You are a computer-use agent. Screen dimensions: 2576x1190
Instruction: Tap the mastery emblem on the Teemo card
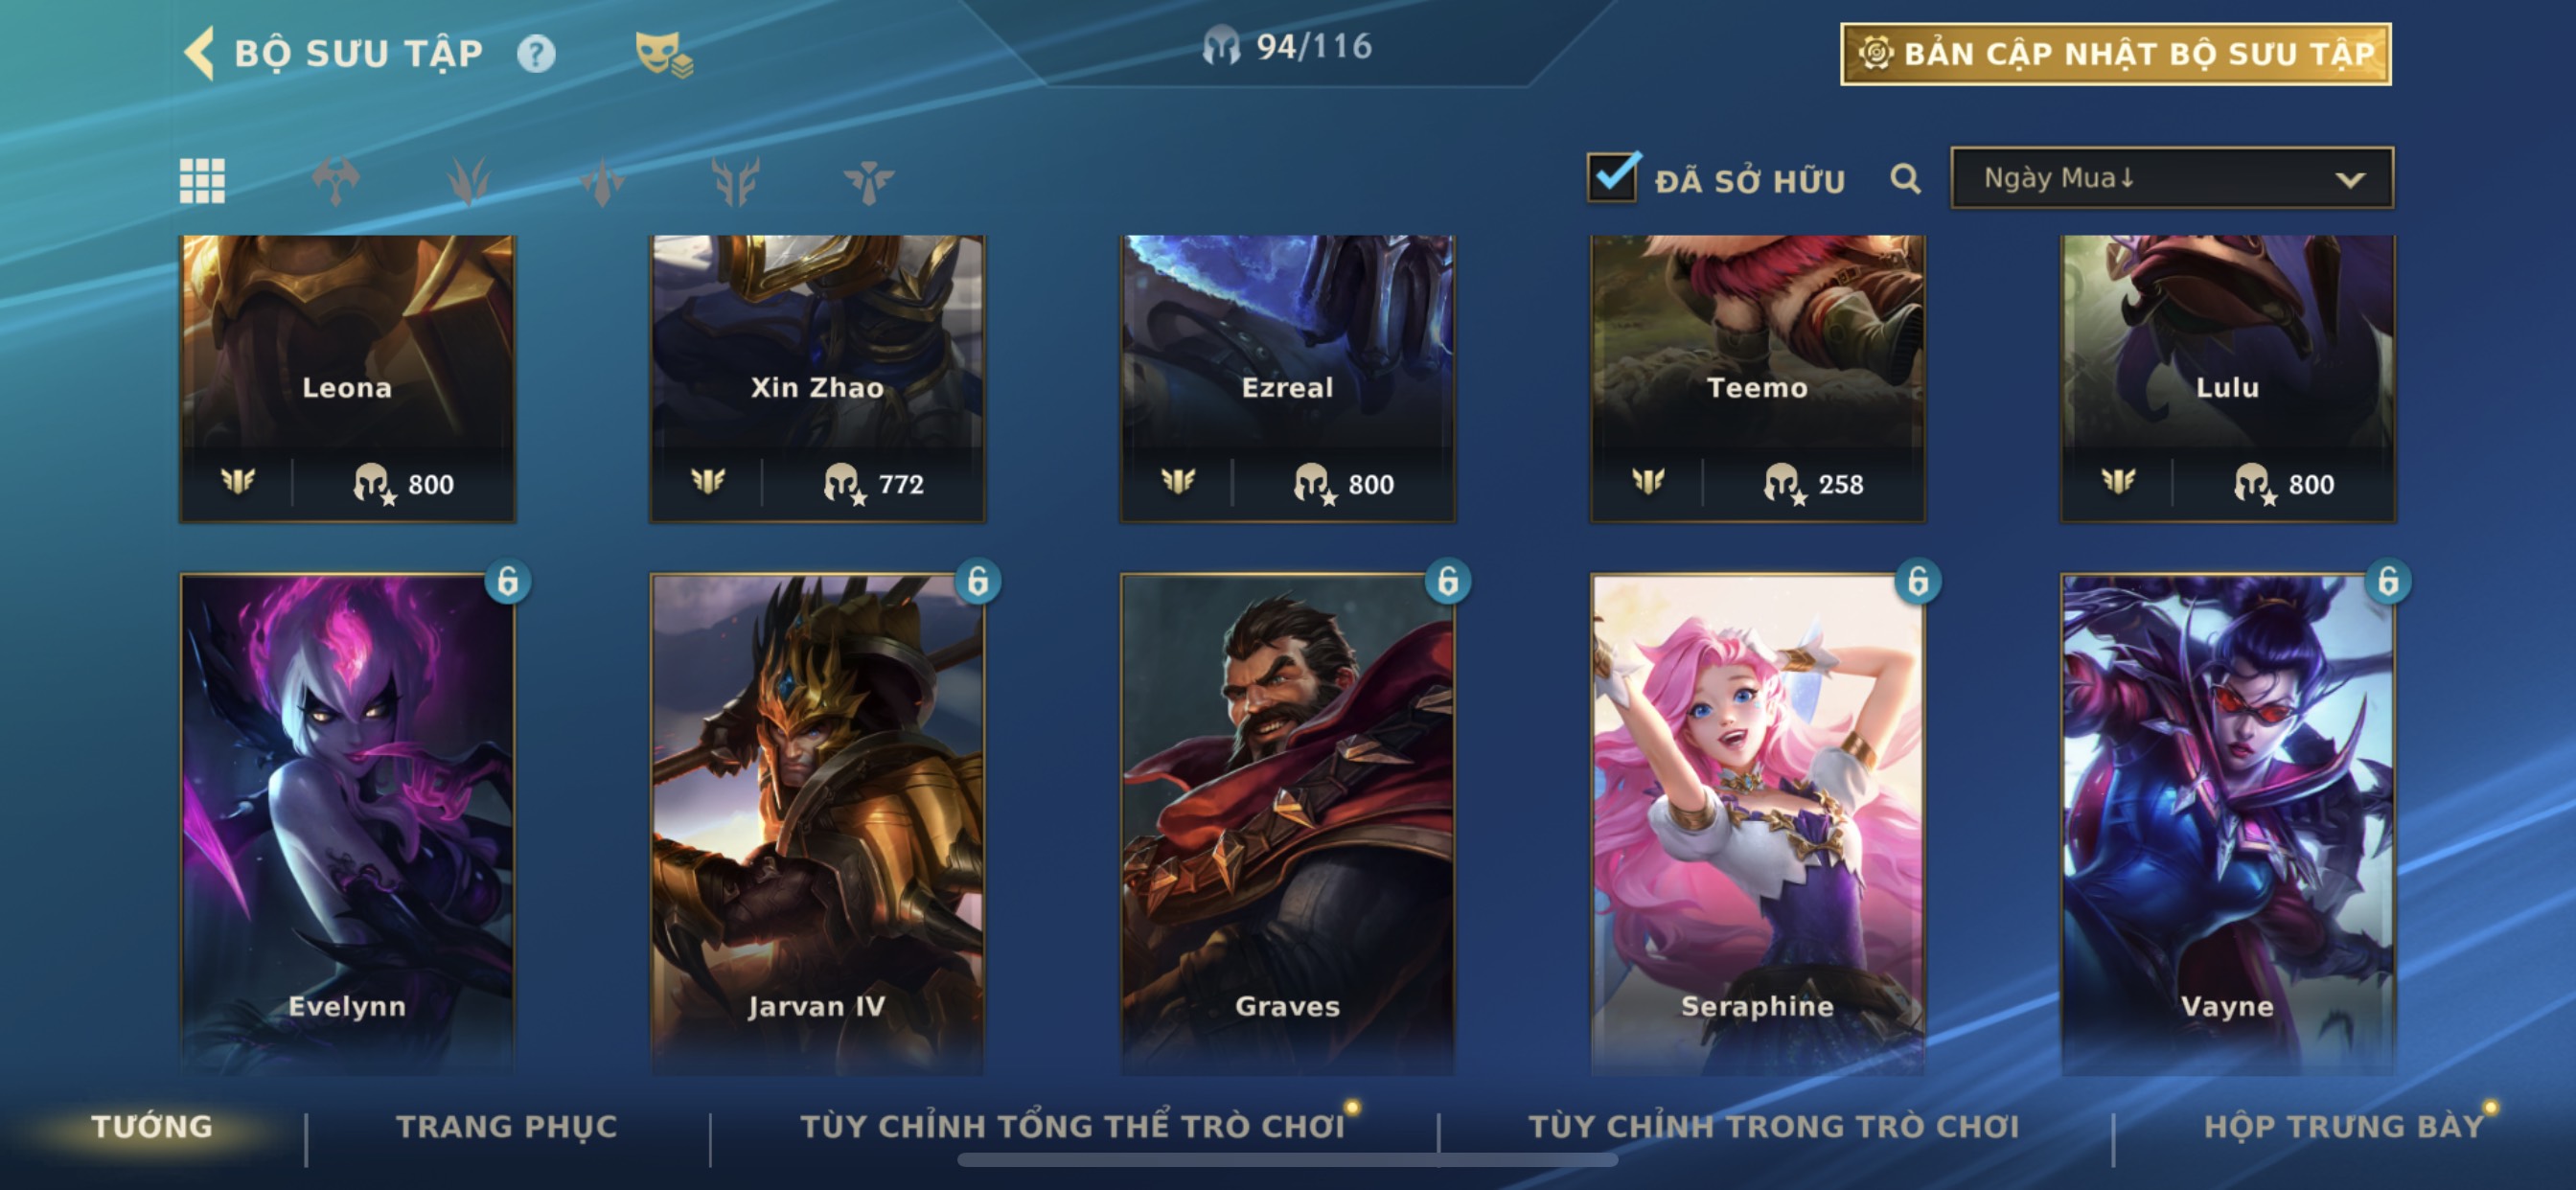click(1648, 483)
